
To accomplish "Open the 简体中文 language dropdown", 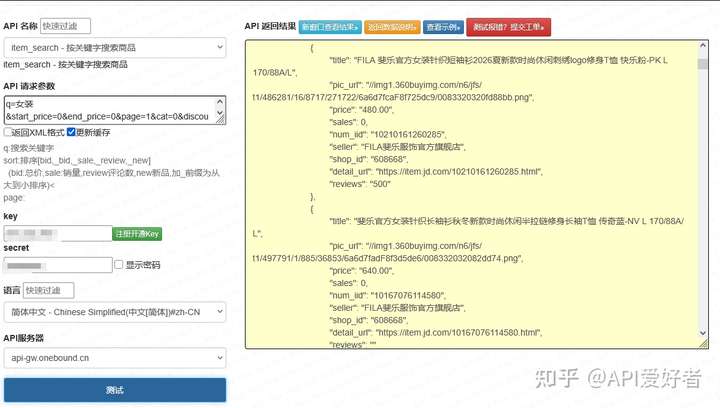I will pyautogui.click(x=115, y=312).
